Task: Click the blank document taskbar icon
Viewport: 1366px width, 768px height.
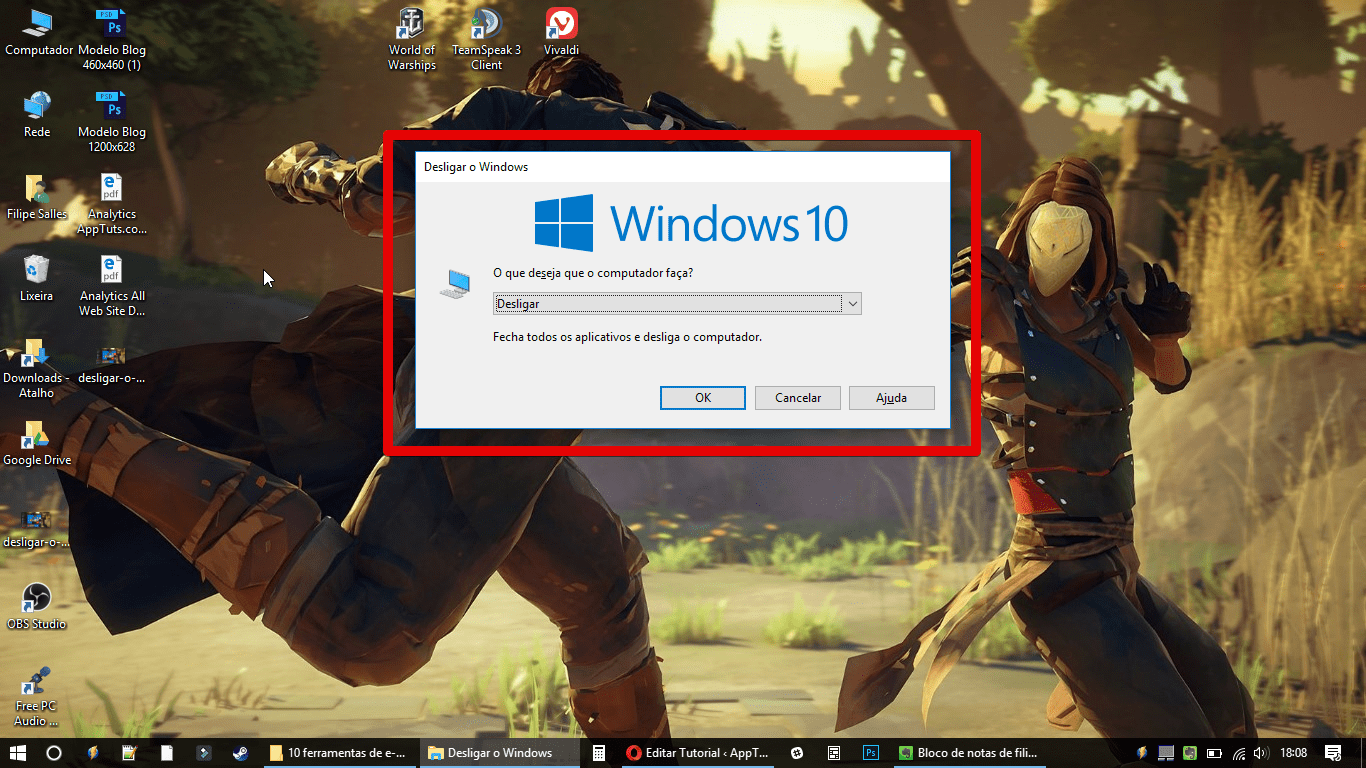Action: coord(167,753)
